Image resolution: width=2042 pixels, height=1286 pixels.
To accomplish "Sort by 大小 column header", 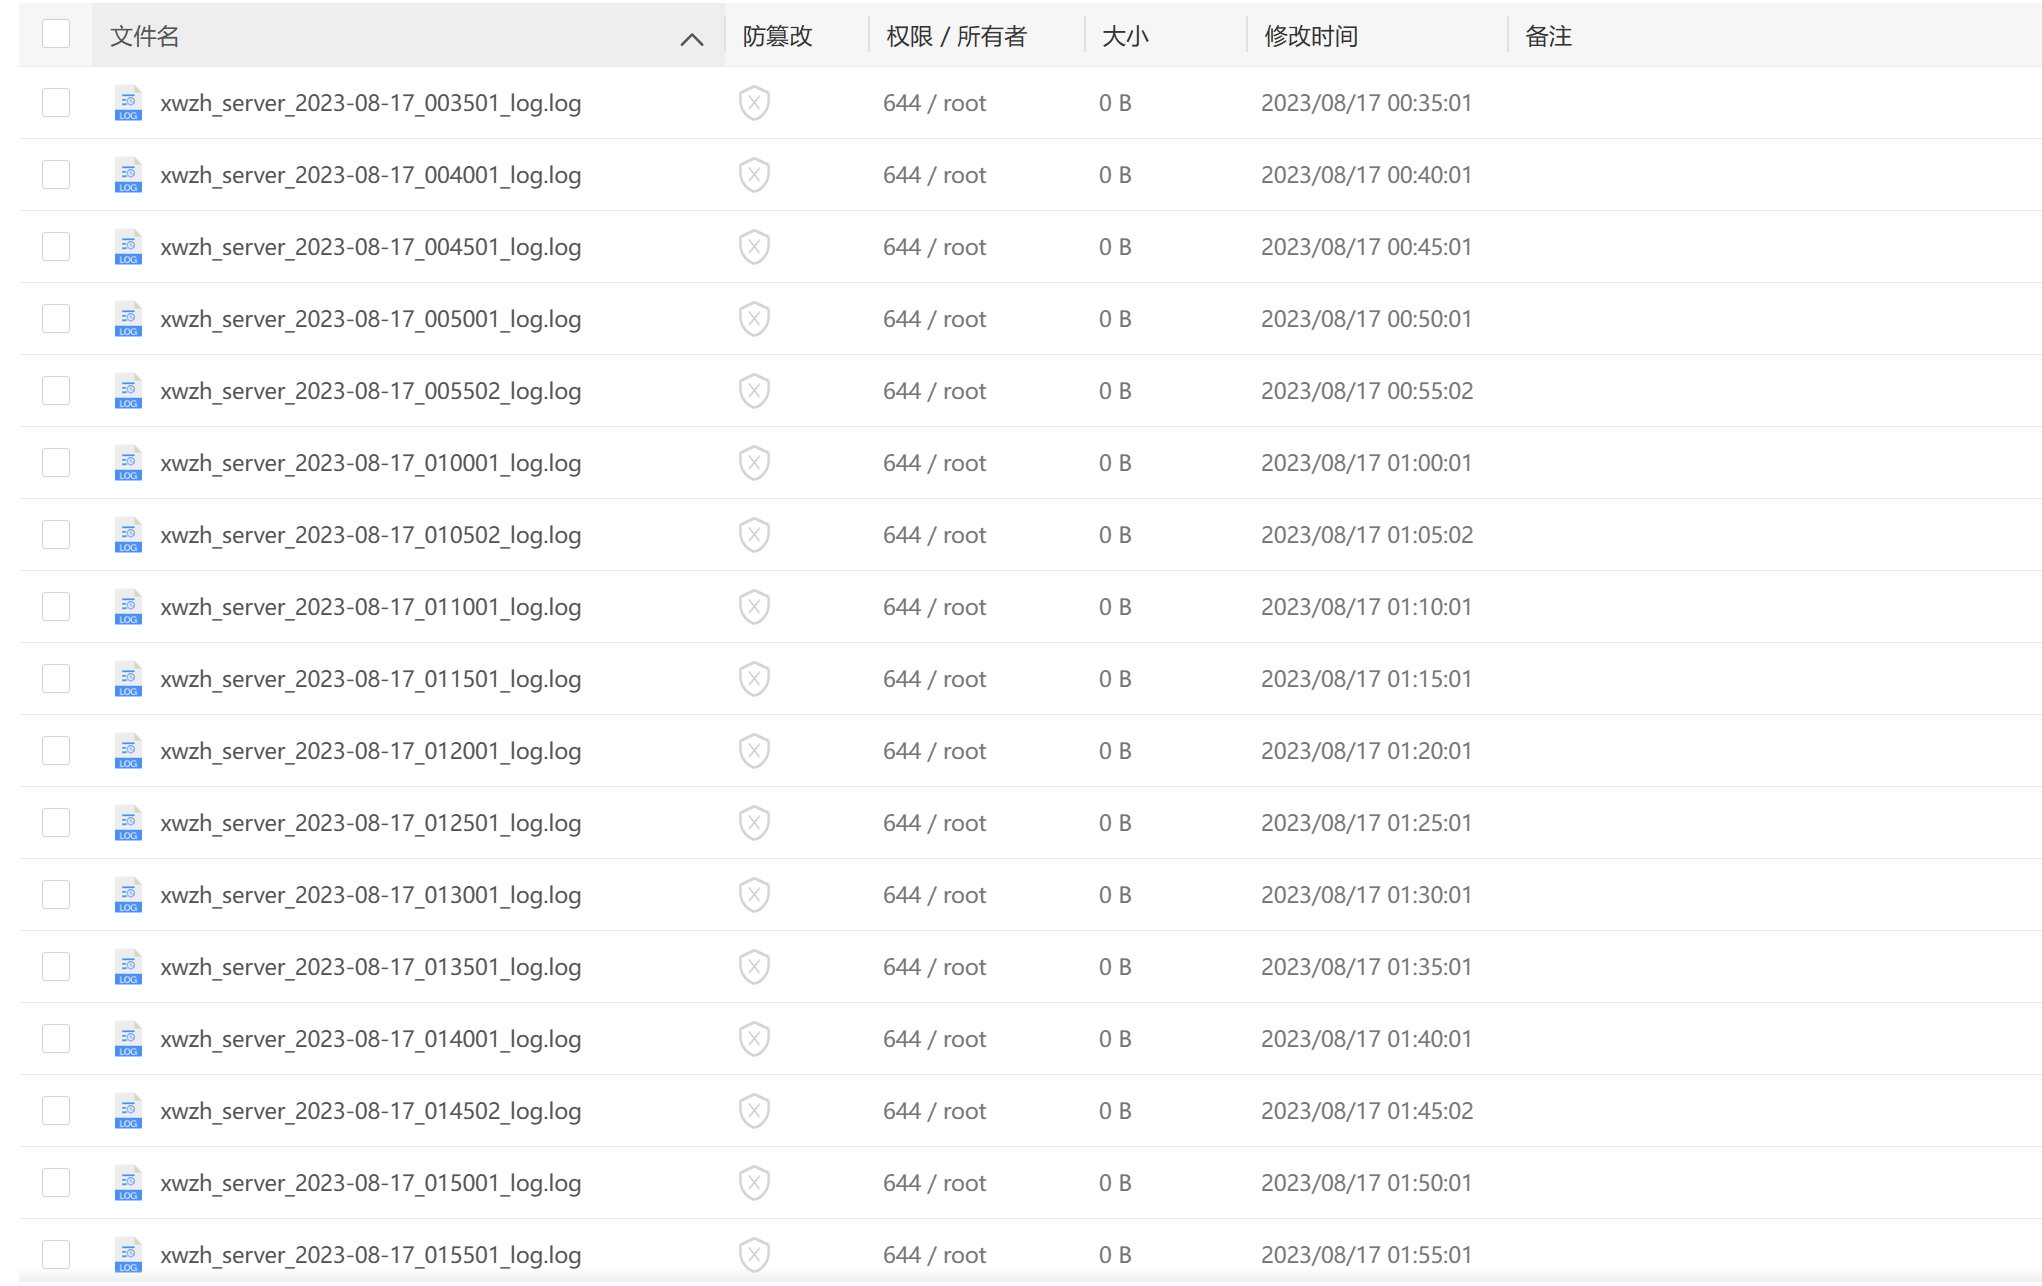I will 1125,36.
